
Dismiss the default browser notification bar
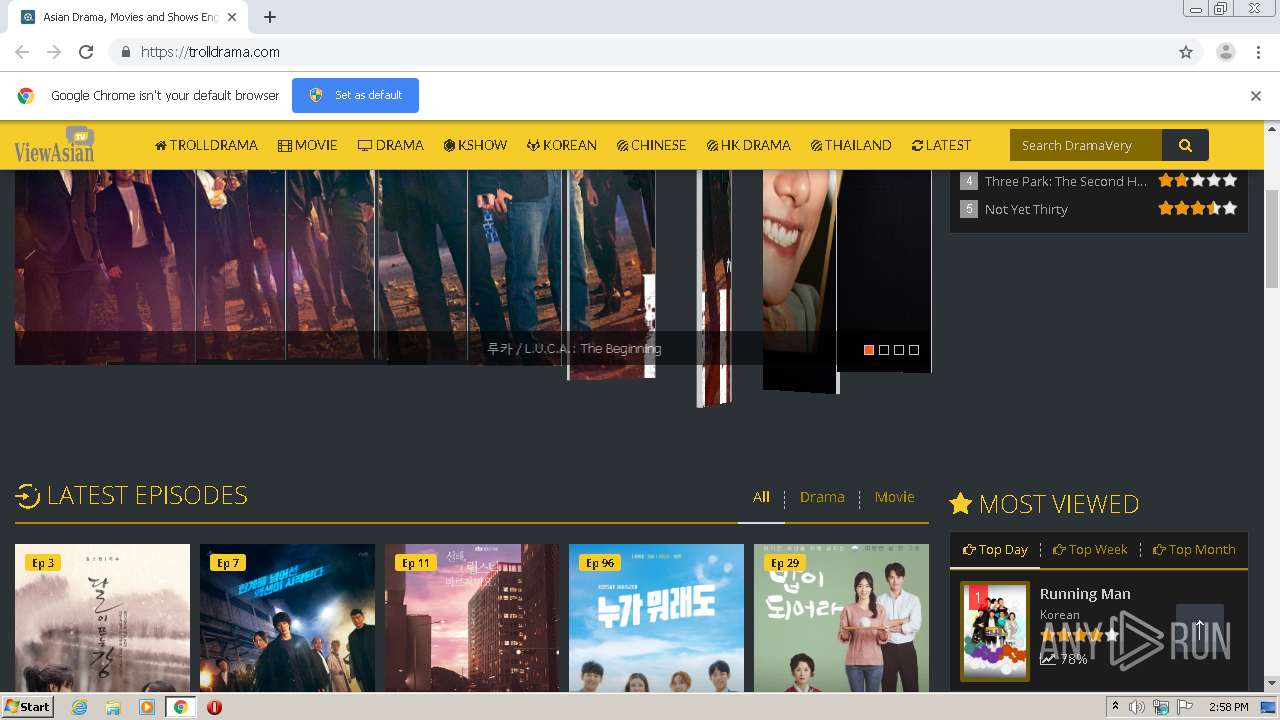[1255, 96]
